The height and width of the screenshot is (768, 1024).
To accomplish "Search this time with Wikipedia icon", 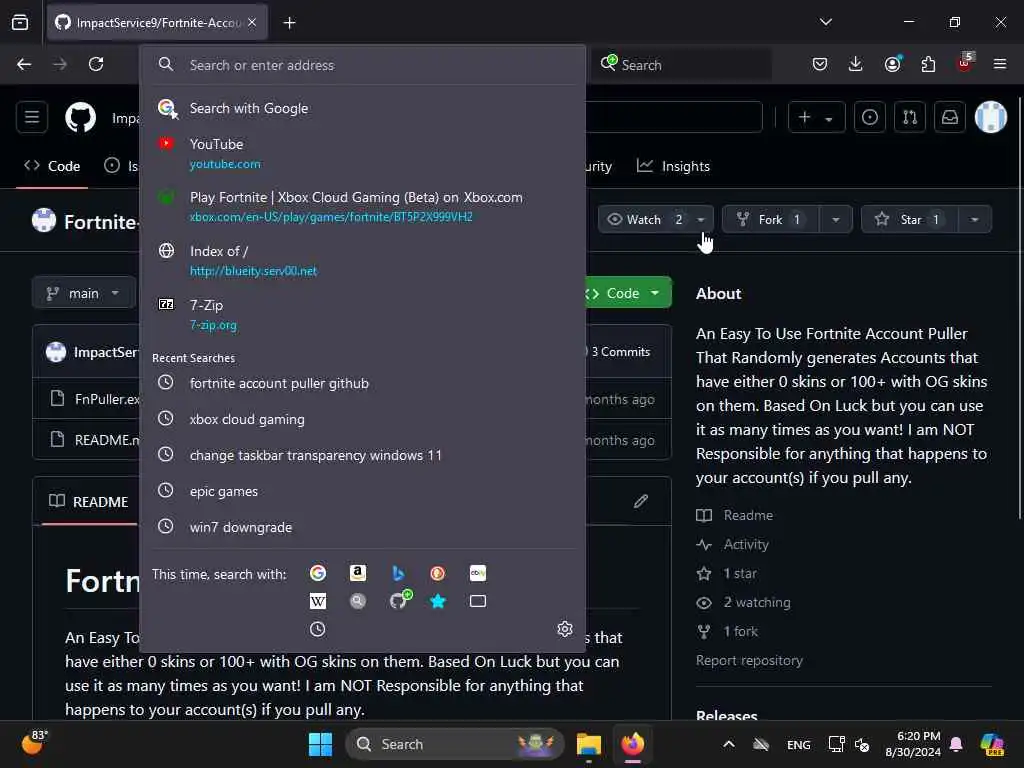I will click(x=318, y=601).
